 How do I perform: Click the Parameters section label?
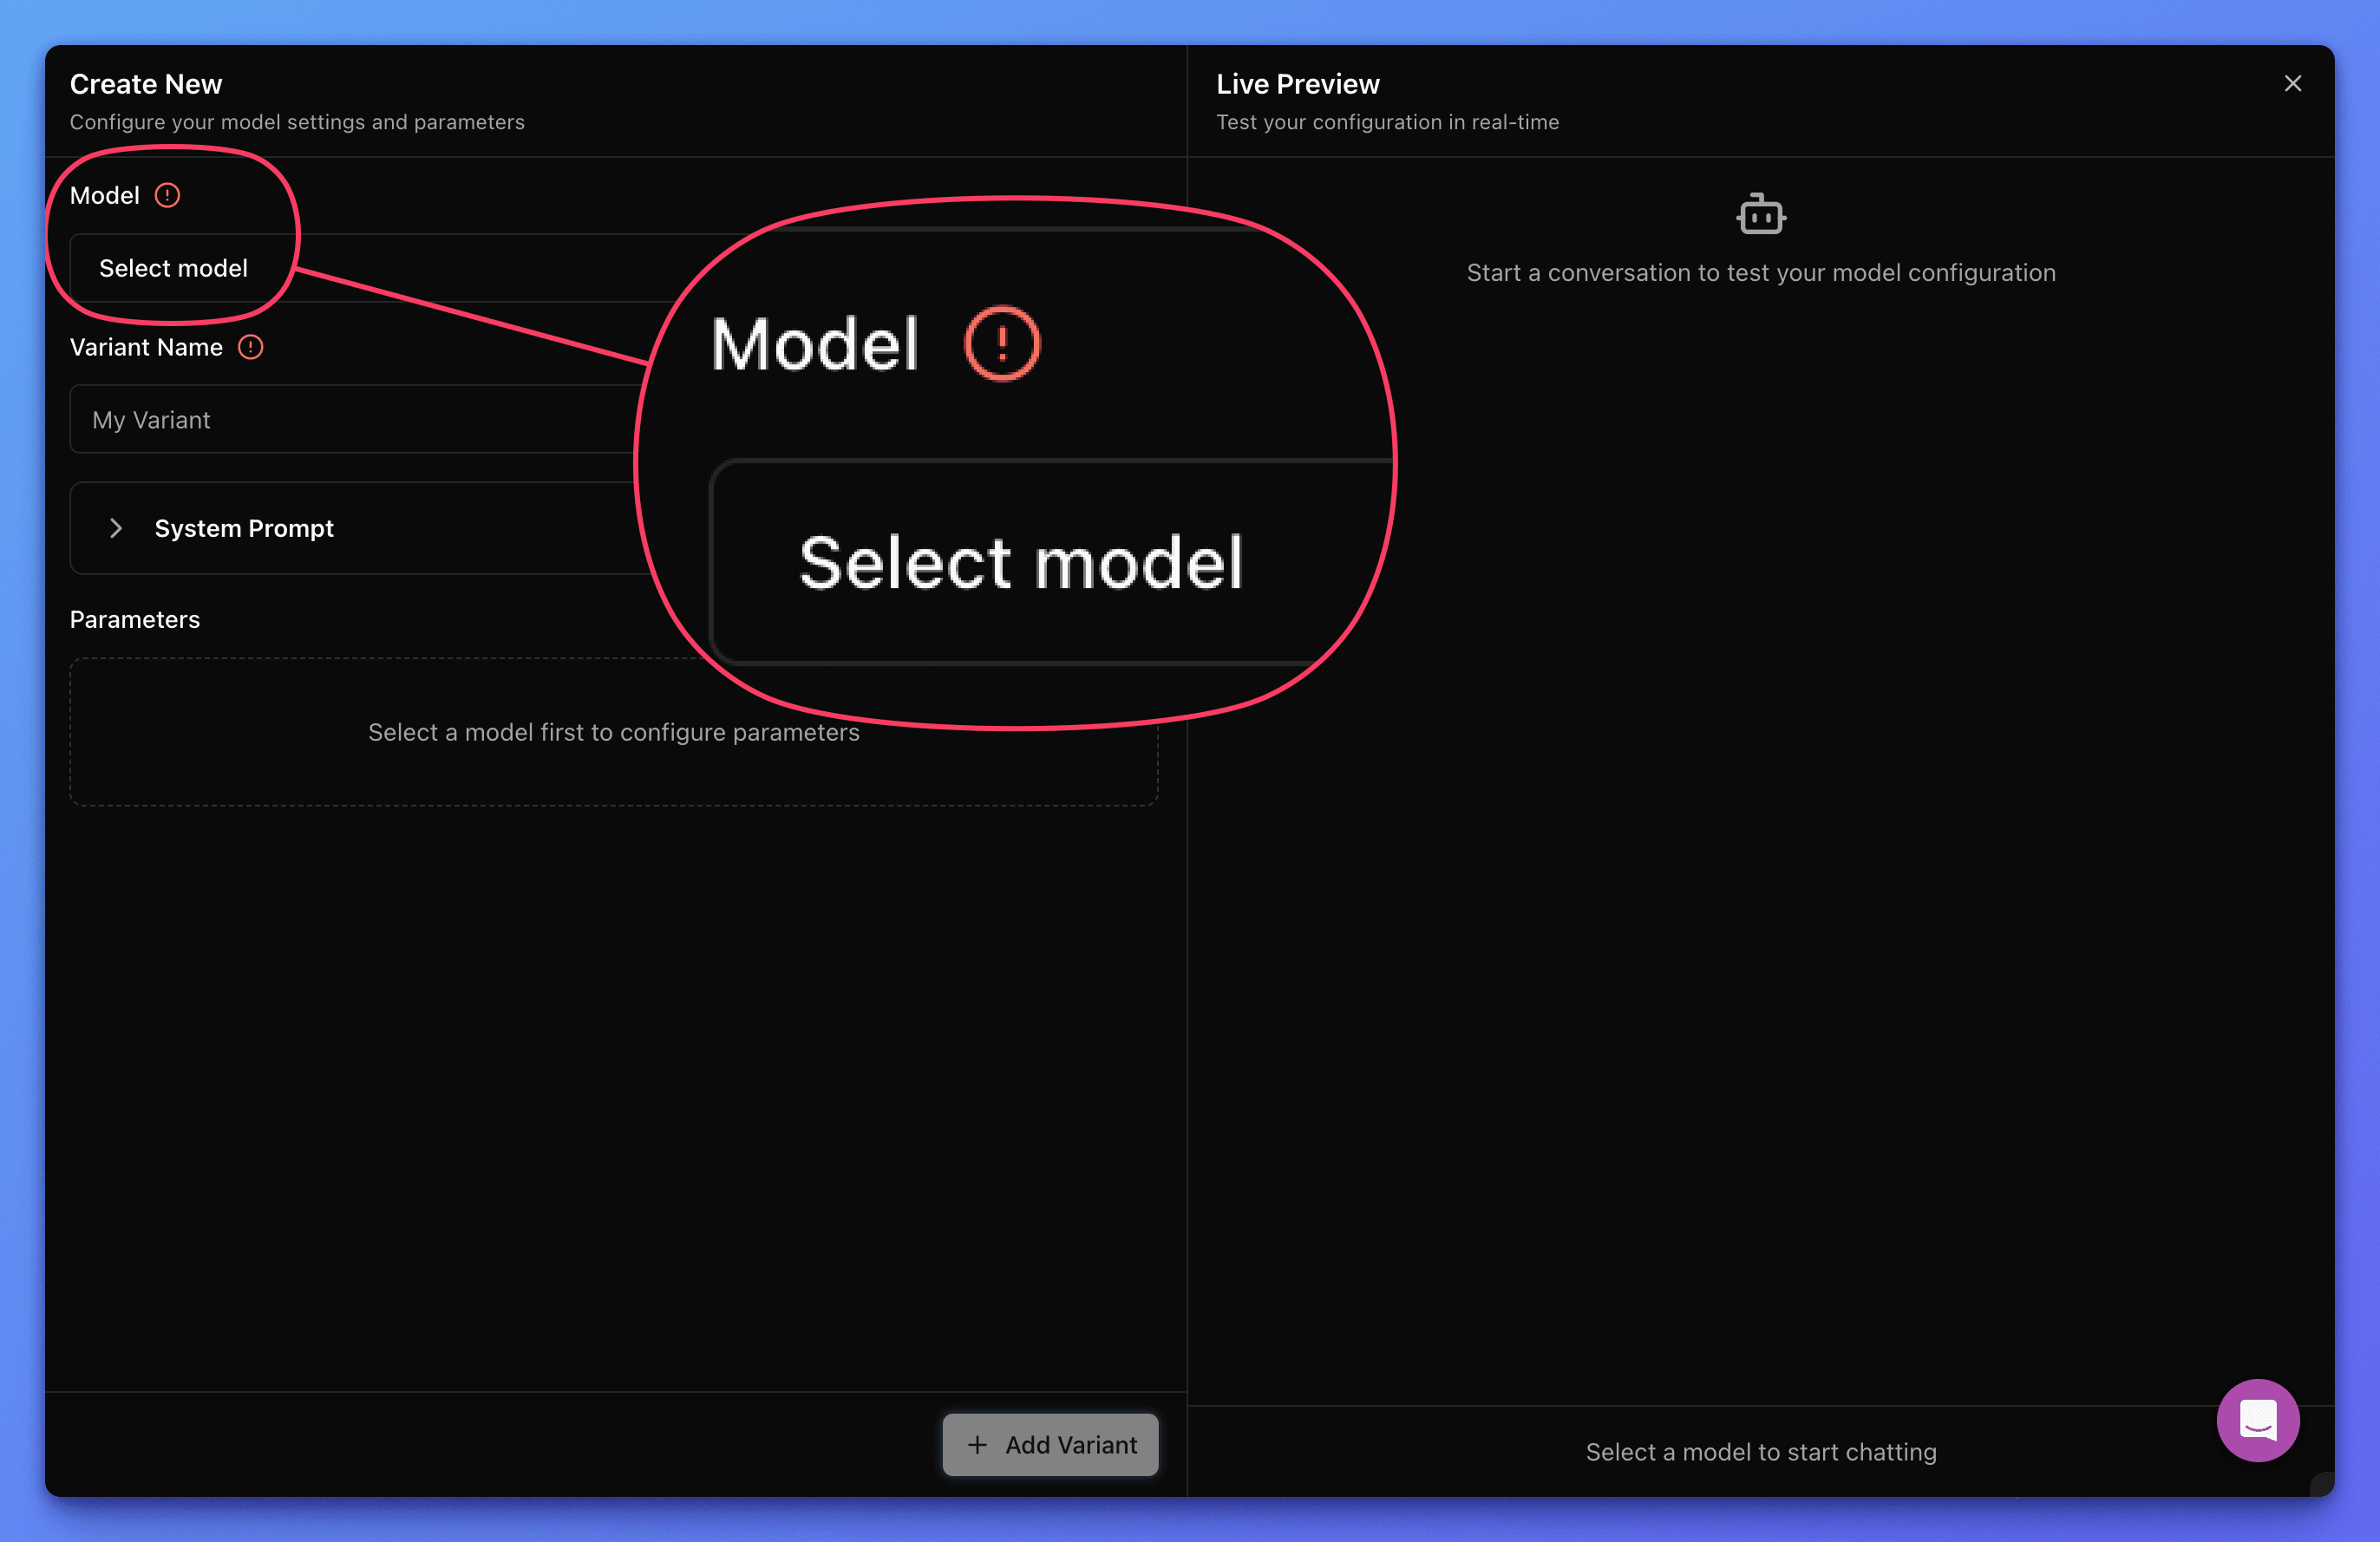coord(135,620)
